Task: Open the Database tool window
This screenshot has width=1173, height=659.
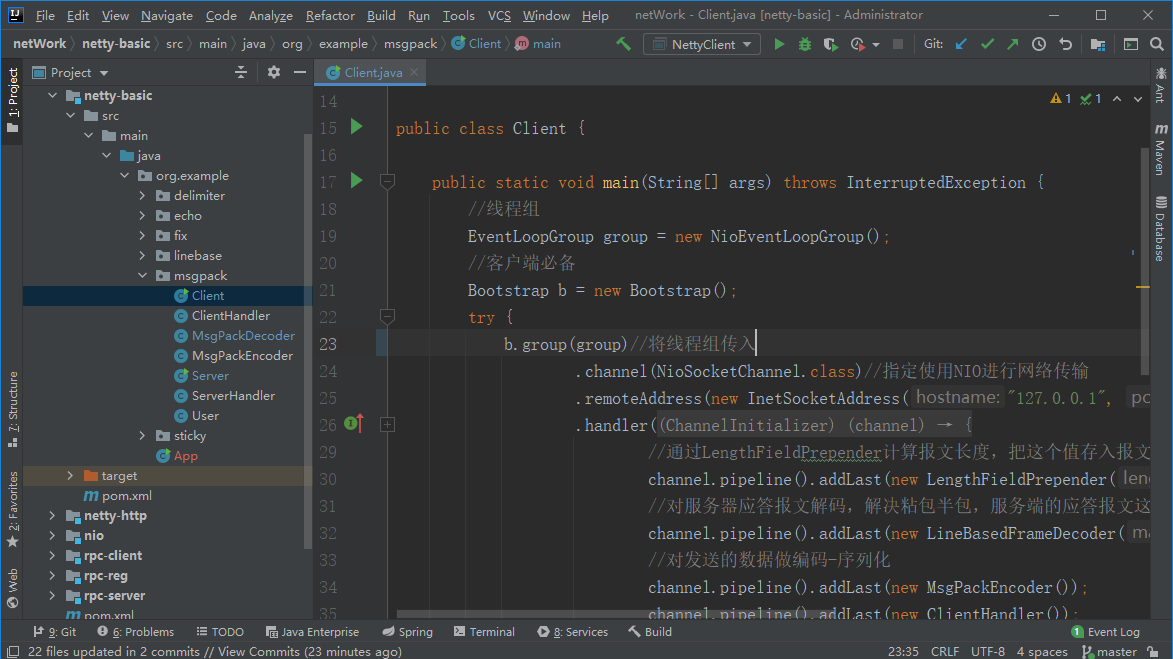Action: pos(1160,228)
